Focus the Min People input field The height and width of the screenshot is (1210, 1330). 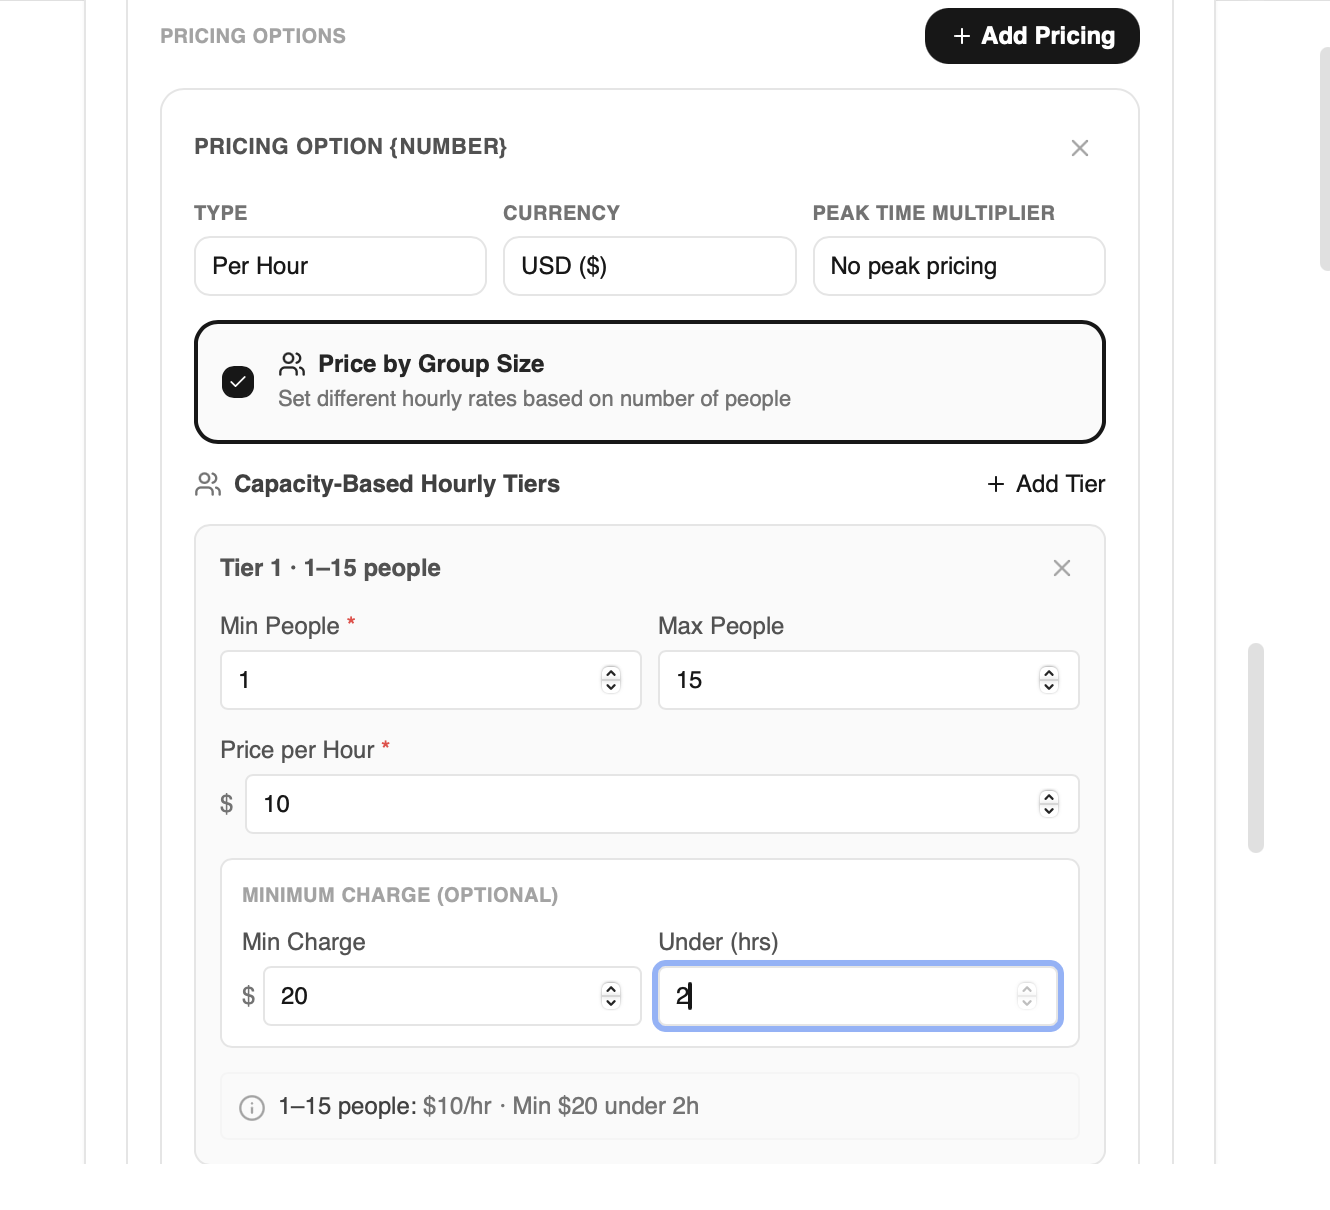[x=431, y=680]
